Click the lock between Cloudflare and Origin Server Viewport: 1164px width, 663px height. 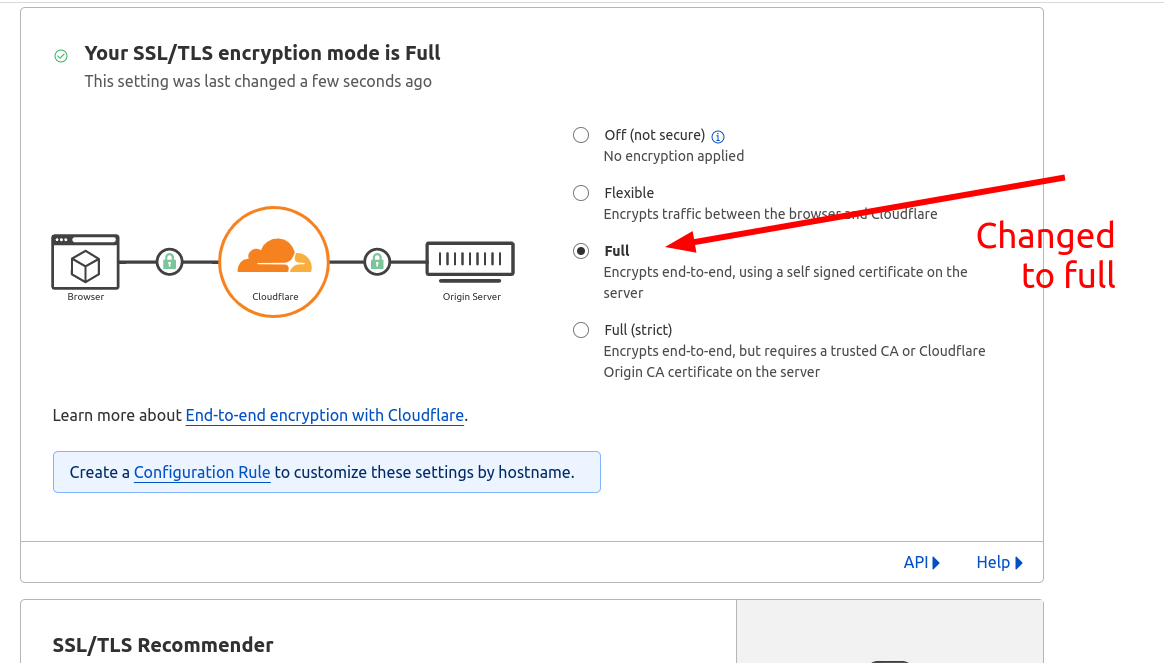click(x=377, y=262)
